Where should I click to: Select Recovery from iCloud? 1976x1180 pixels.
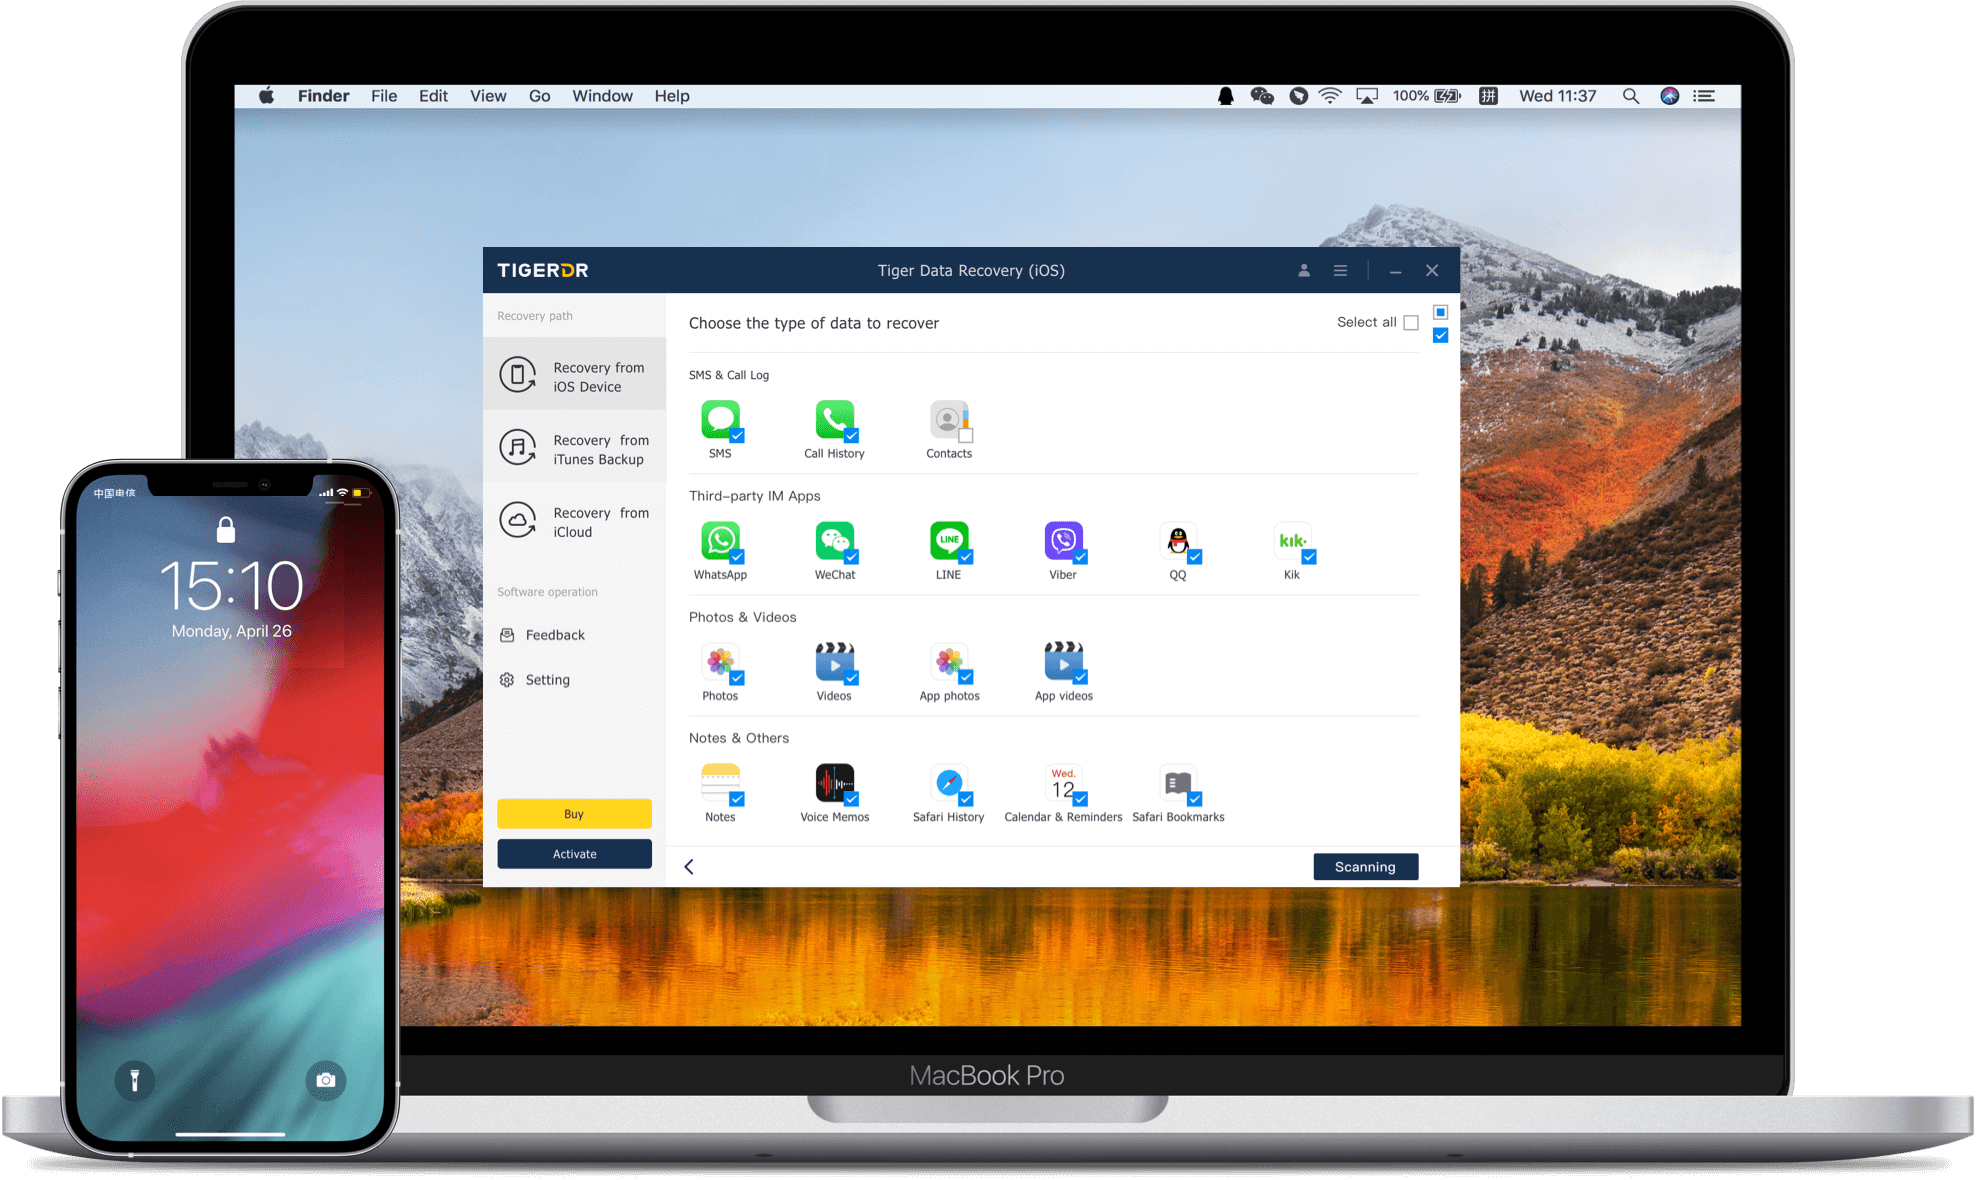coord(574,522)
